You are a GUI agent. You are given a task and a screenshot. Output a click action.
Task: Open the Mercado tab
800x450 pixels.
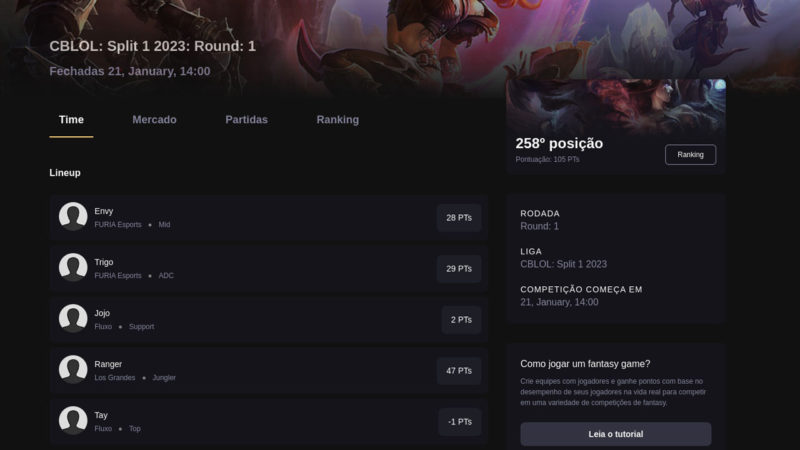tap(154, 120)
